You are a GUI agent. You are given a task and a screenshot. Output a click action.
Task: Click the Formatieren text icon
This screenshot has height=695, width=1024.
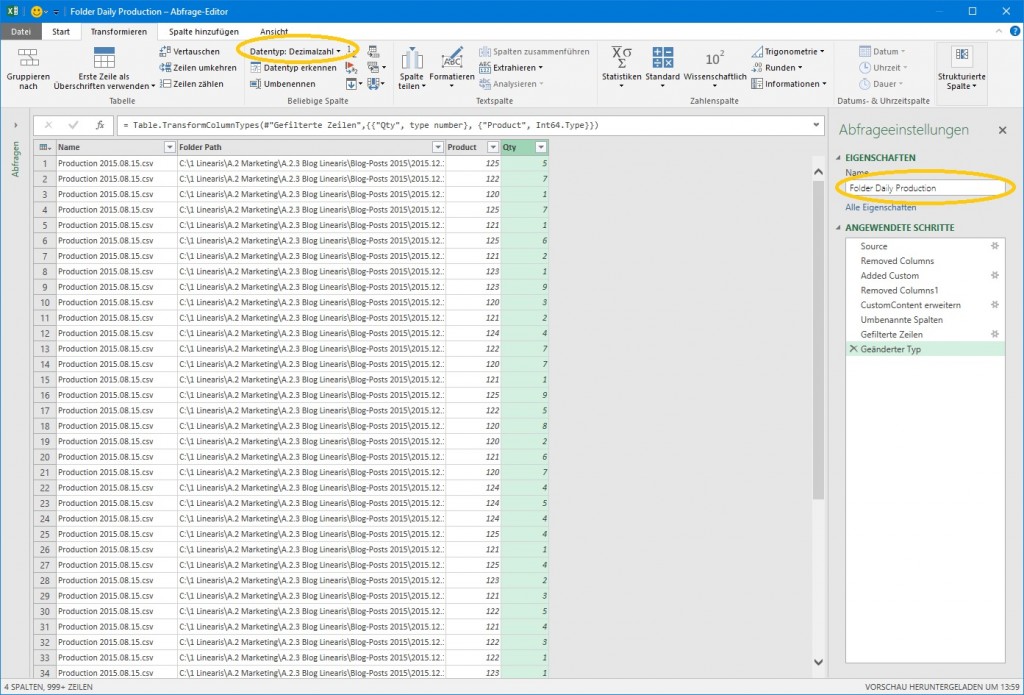tap(452, 60)
